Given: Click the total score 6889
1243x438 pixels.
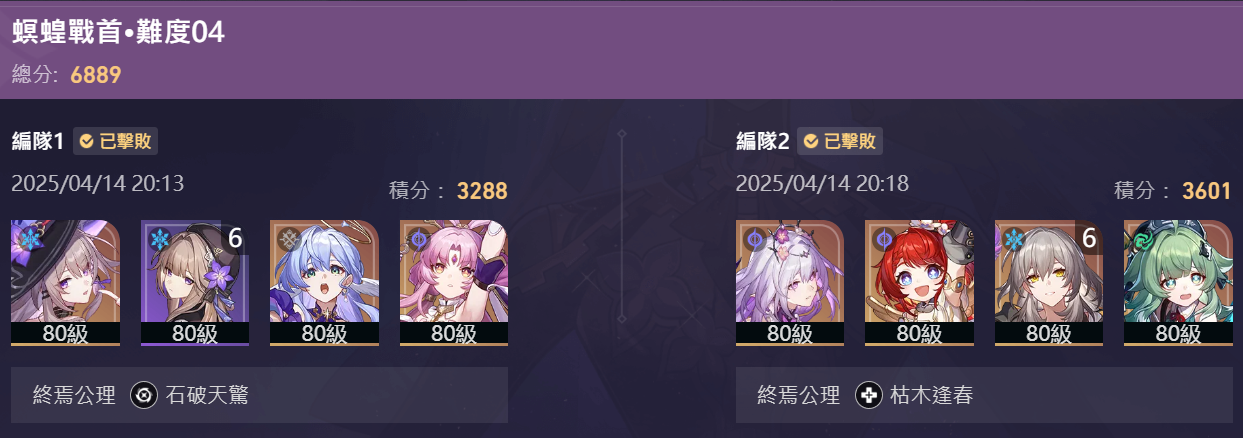Looking at the screenshot, I should [96, 75].
